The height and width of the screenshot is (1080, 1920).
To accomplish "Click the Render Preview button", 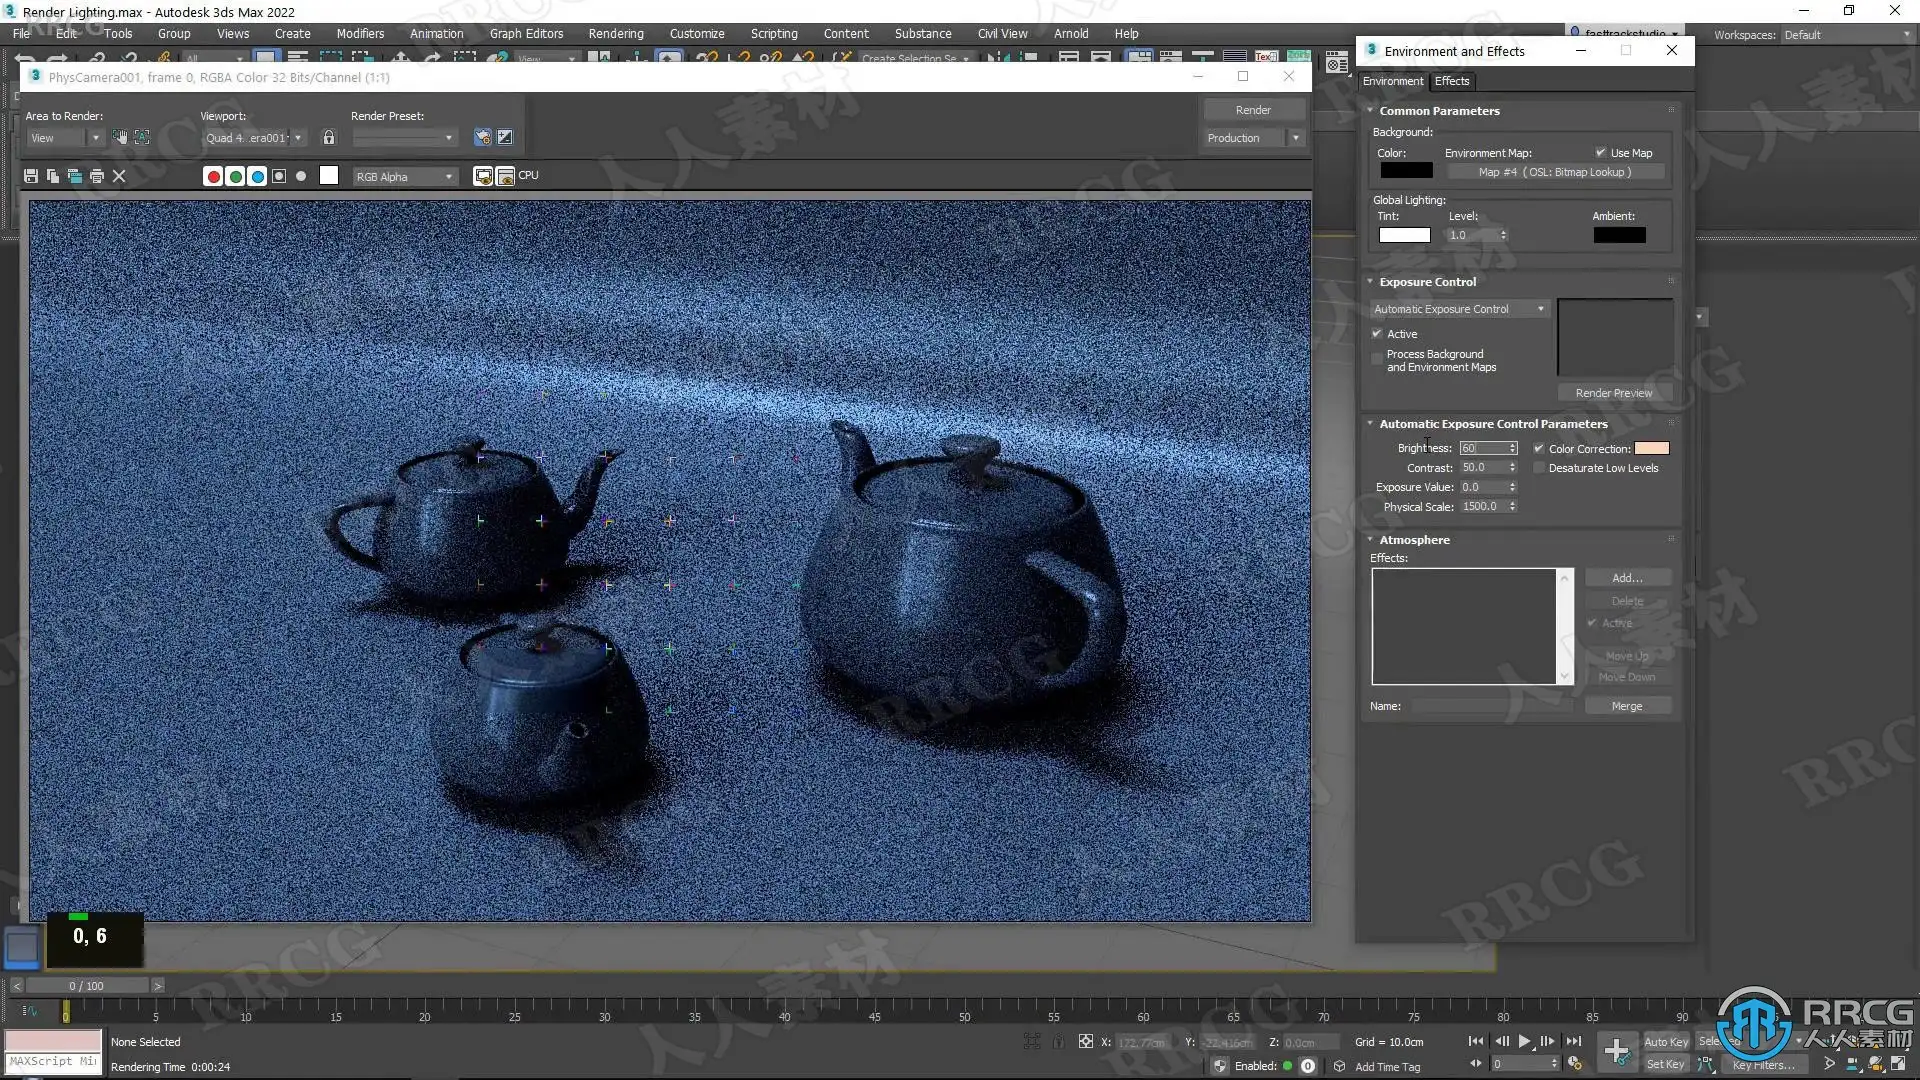I will [x=1613, y=393].
